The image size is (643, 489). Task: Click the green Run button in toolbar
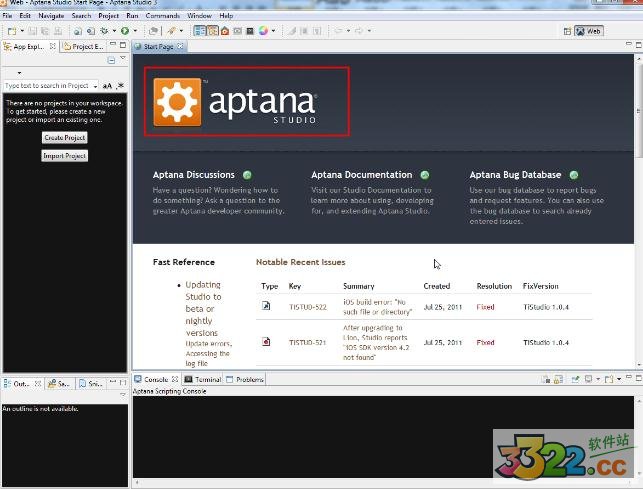[123, 31]
